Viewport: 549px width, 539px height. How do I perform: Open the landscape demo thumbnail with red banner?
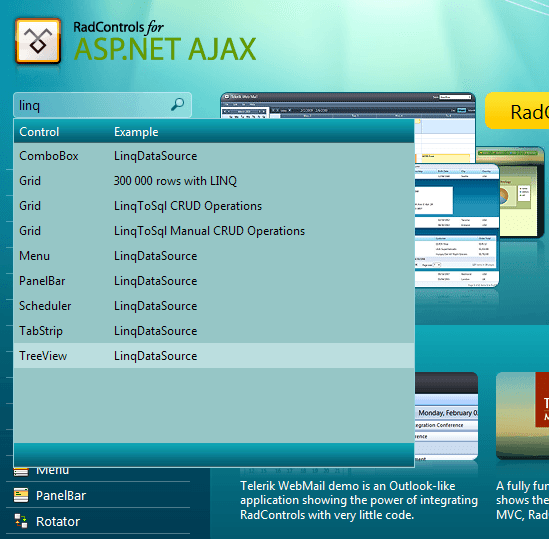pyautogui.click(x=522, y=416)
